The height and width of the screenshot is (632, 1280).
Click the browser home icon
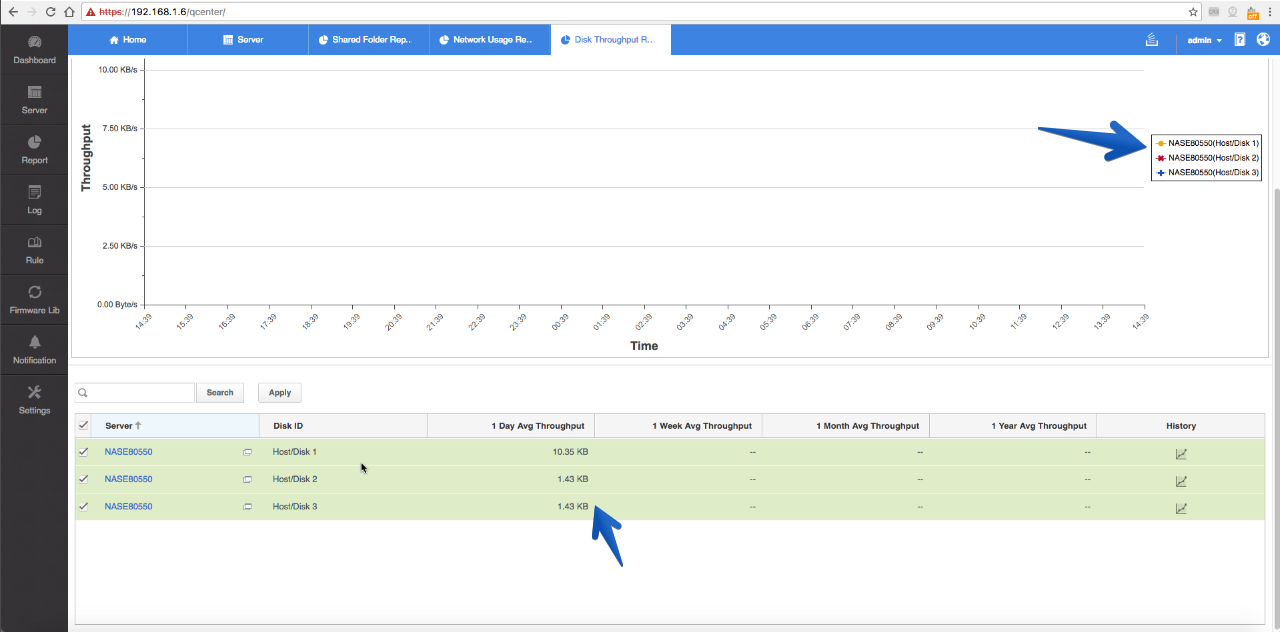tap(69, 12)
